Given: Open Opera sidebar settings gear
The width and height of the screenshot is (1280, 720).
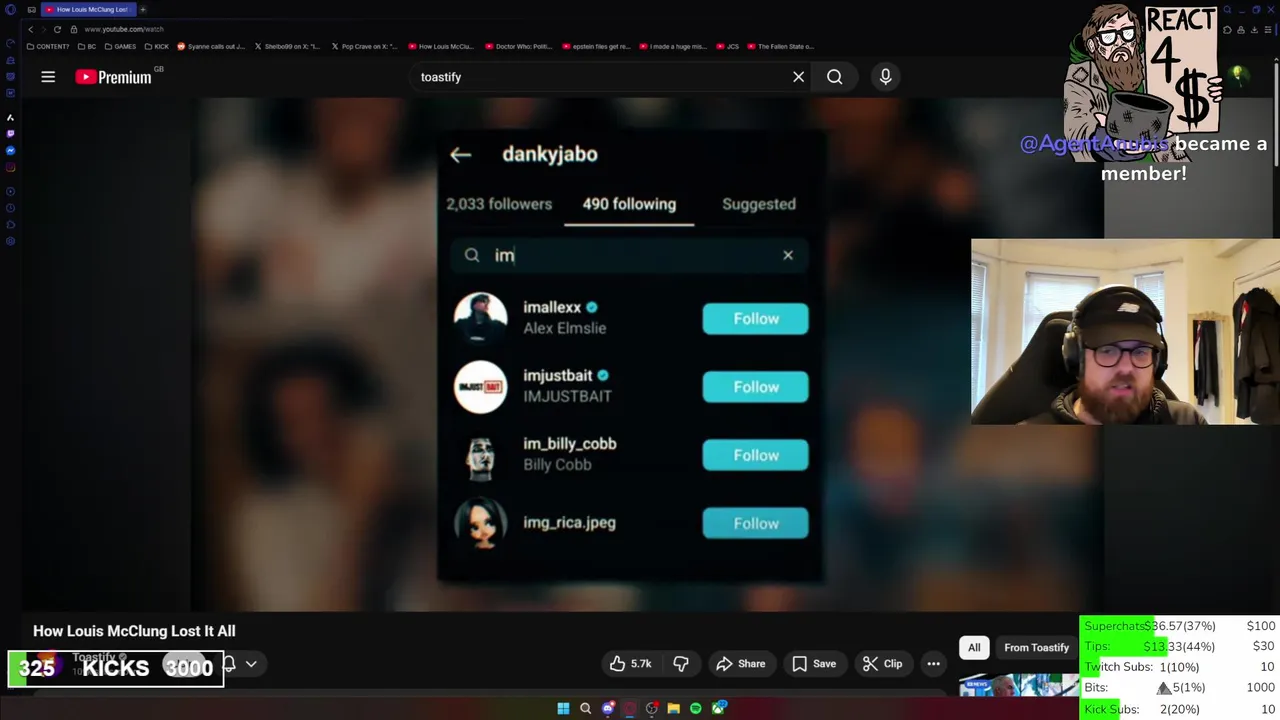Looking at the screenshot, I should click(10, 241).
